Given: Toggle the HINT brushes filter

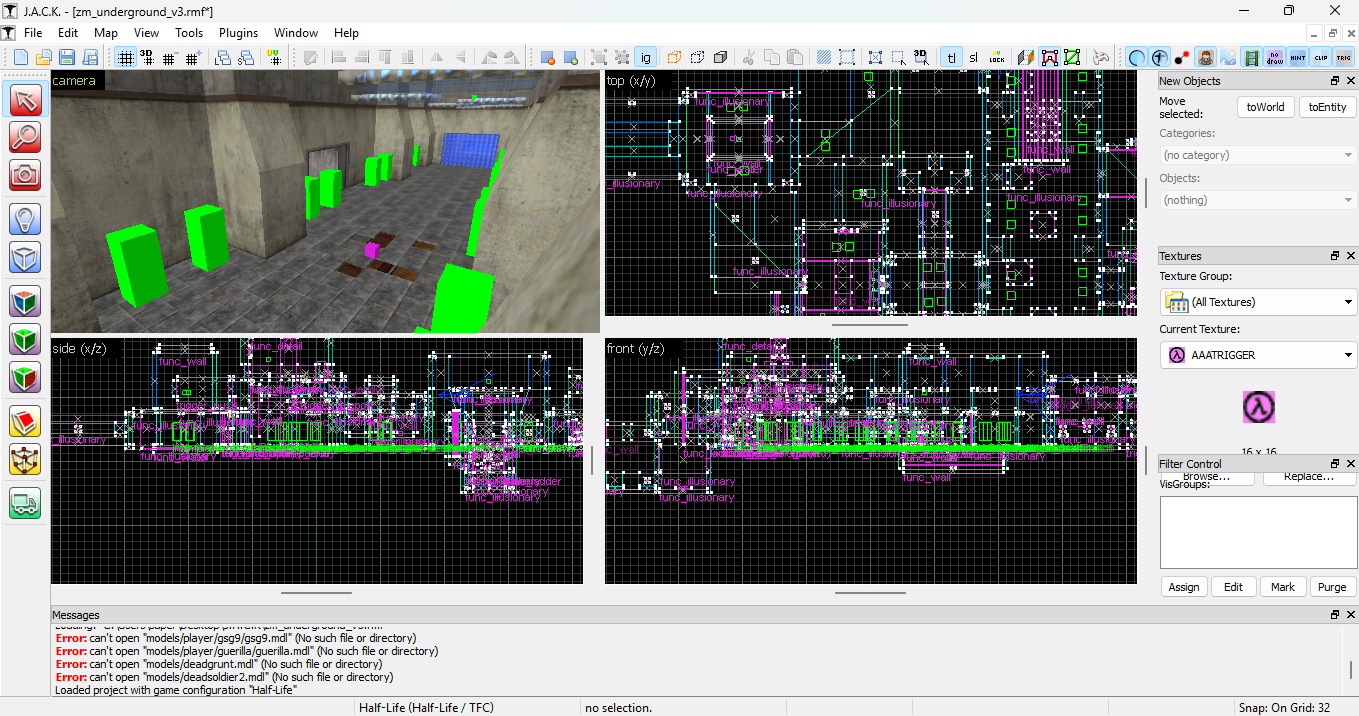Looking at the screenshot, I should pos(1298,57).
